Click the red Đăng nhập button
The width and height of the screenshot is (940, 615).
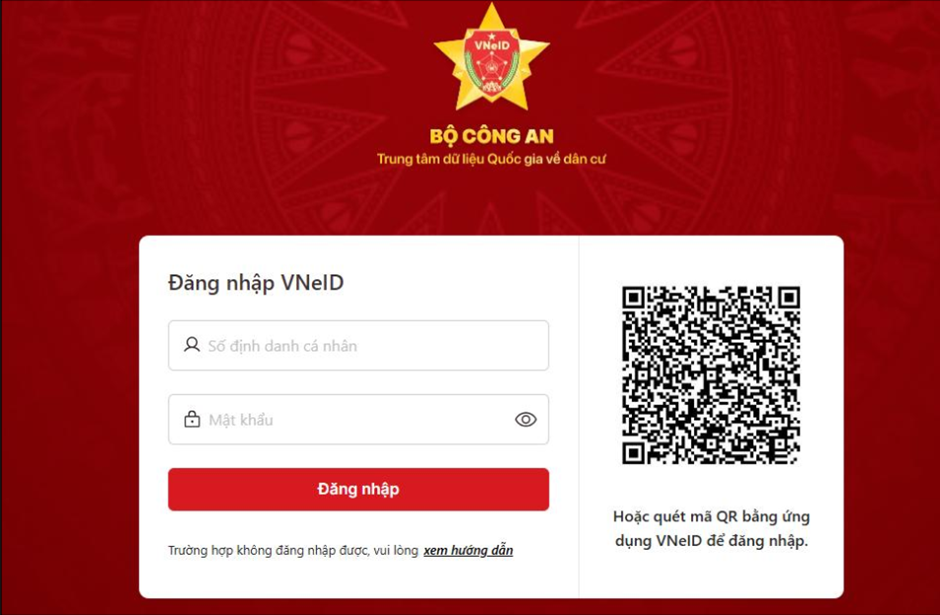coord(358,489)
